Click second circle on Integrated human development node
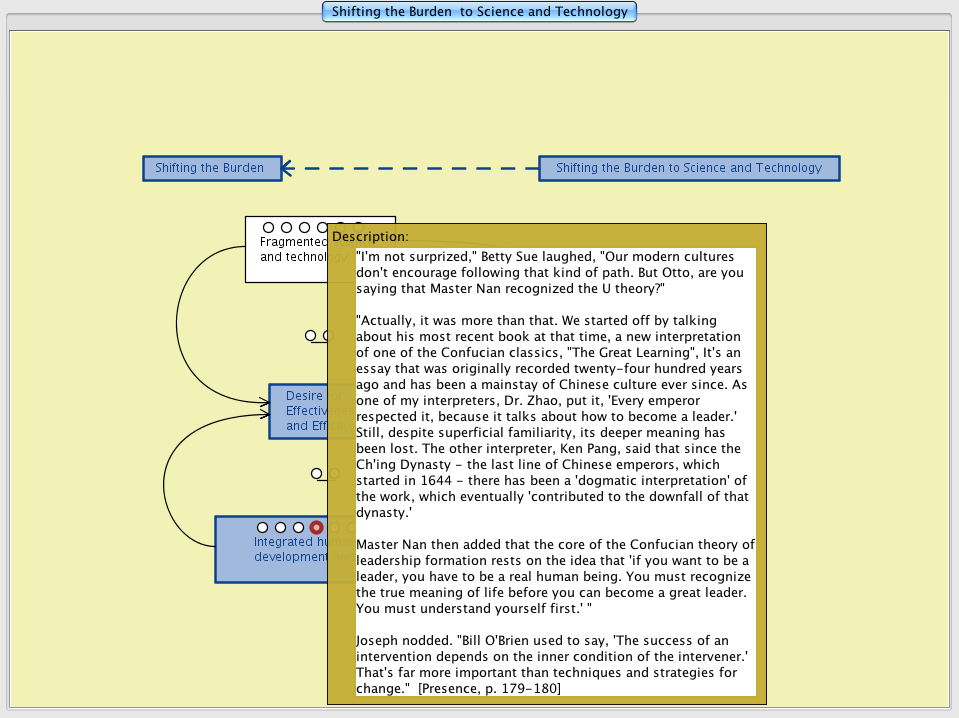 pos(280,527)
